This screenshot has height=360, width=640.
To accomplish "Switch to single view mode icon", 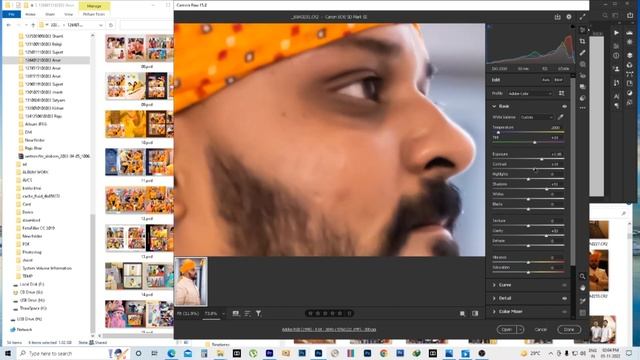I will point(462,313).
